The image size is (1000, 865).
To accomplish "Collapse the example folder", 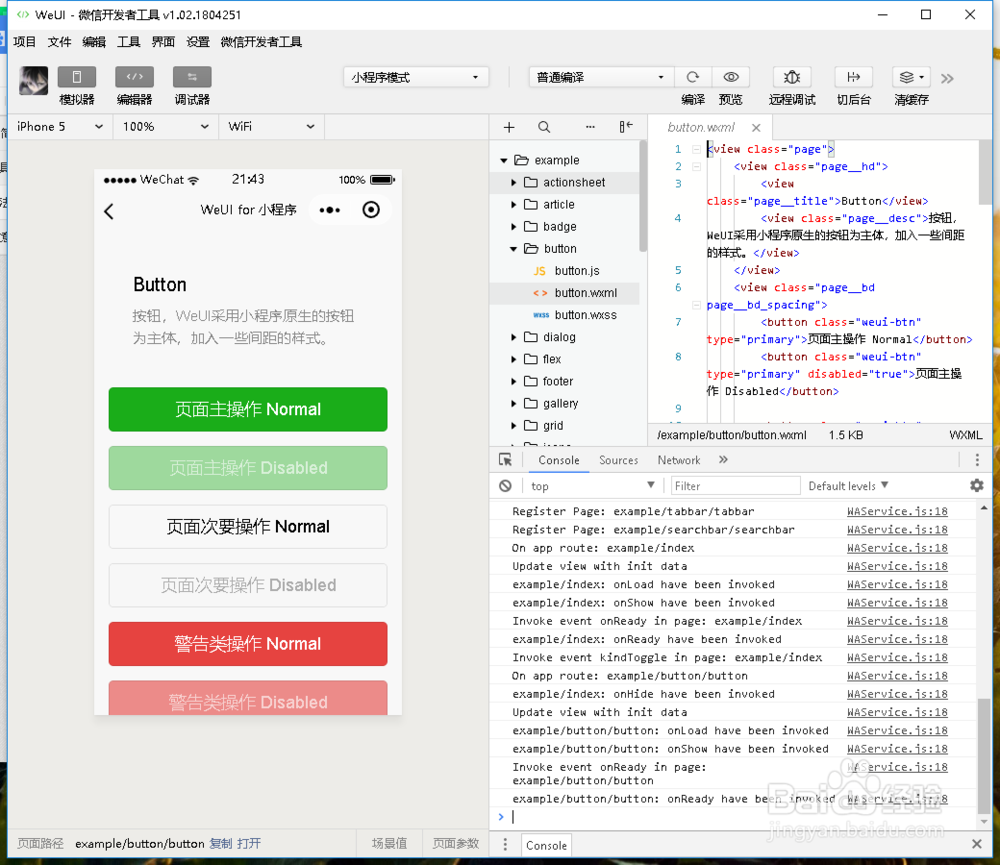I will (x=504, y=160).
